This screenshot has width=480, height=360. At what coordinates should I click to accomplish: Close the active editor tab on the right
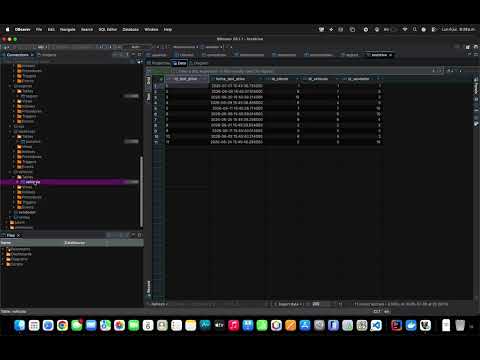[390, 55]
